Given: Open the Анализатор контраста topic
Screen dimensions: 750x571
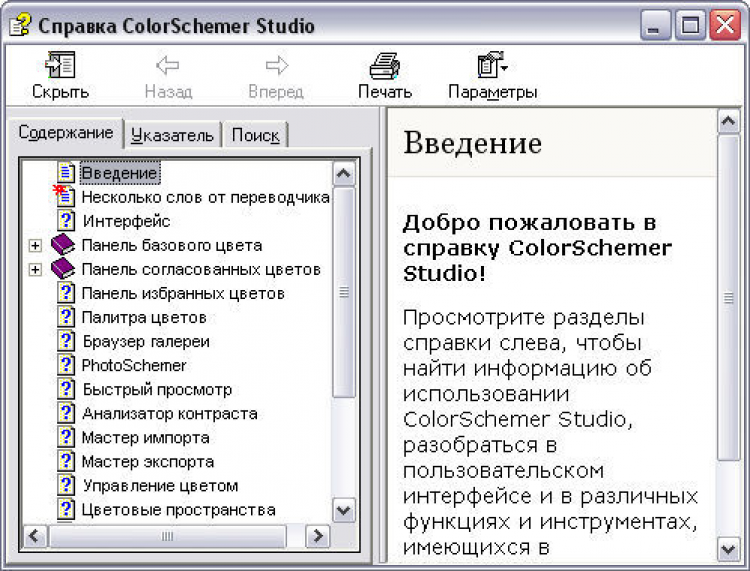Looking at the screenshot, I should [170, 413].
